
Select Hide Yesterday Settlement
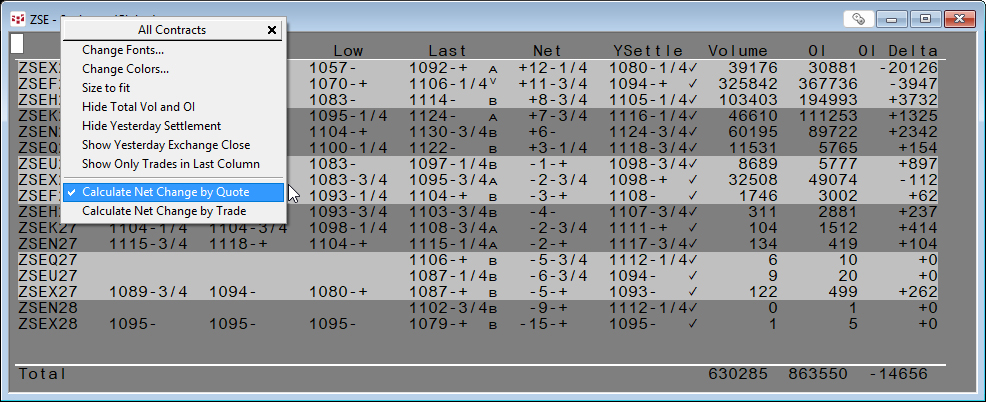(x=151, y=126)
